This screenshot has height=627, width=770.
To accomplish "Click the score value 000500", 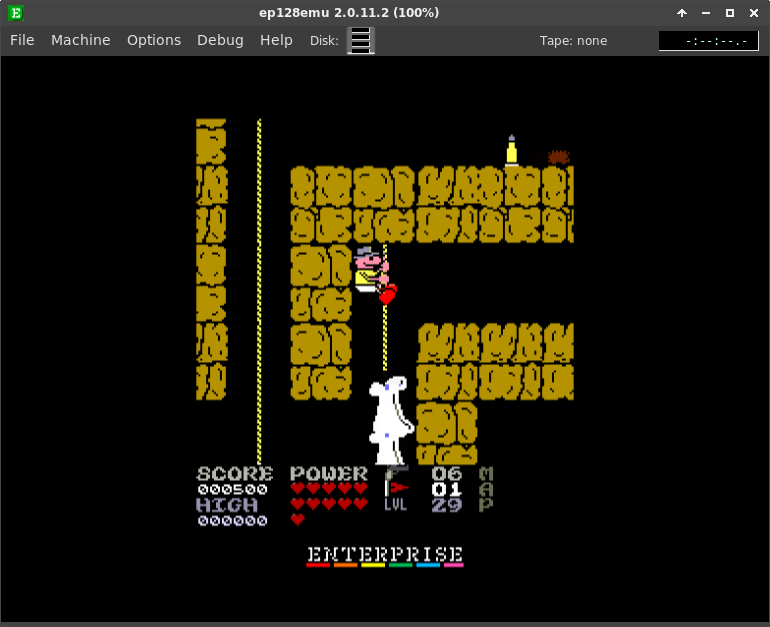I will coord(233,490).
